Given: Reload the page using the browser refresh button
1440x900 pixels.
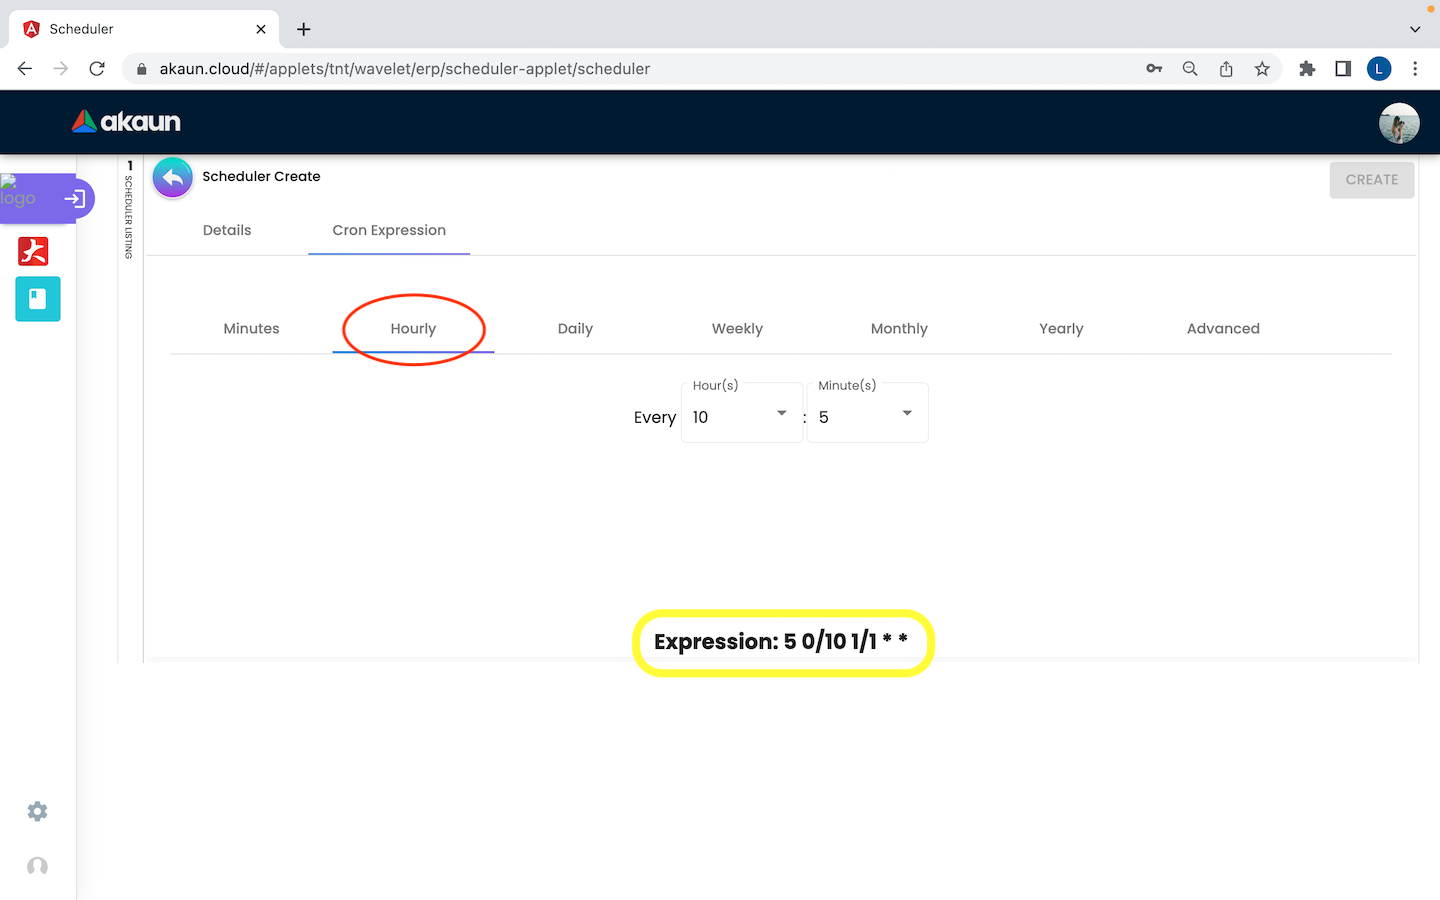Looking at the screenshot, I should 97,69.
